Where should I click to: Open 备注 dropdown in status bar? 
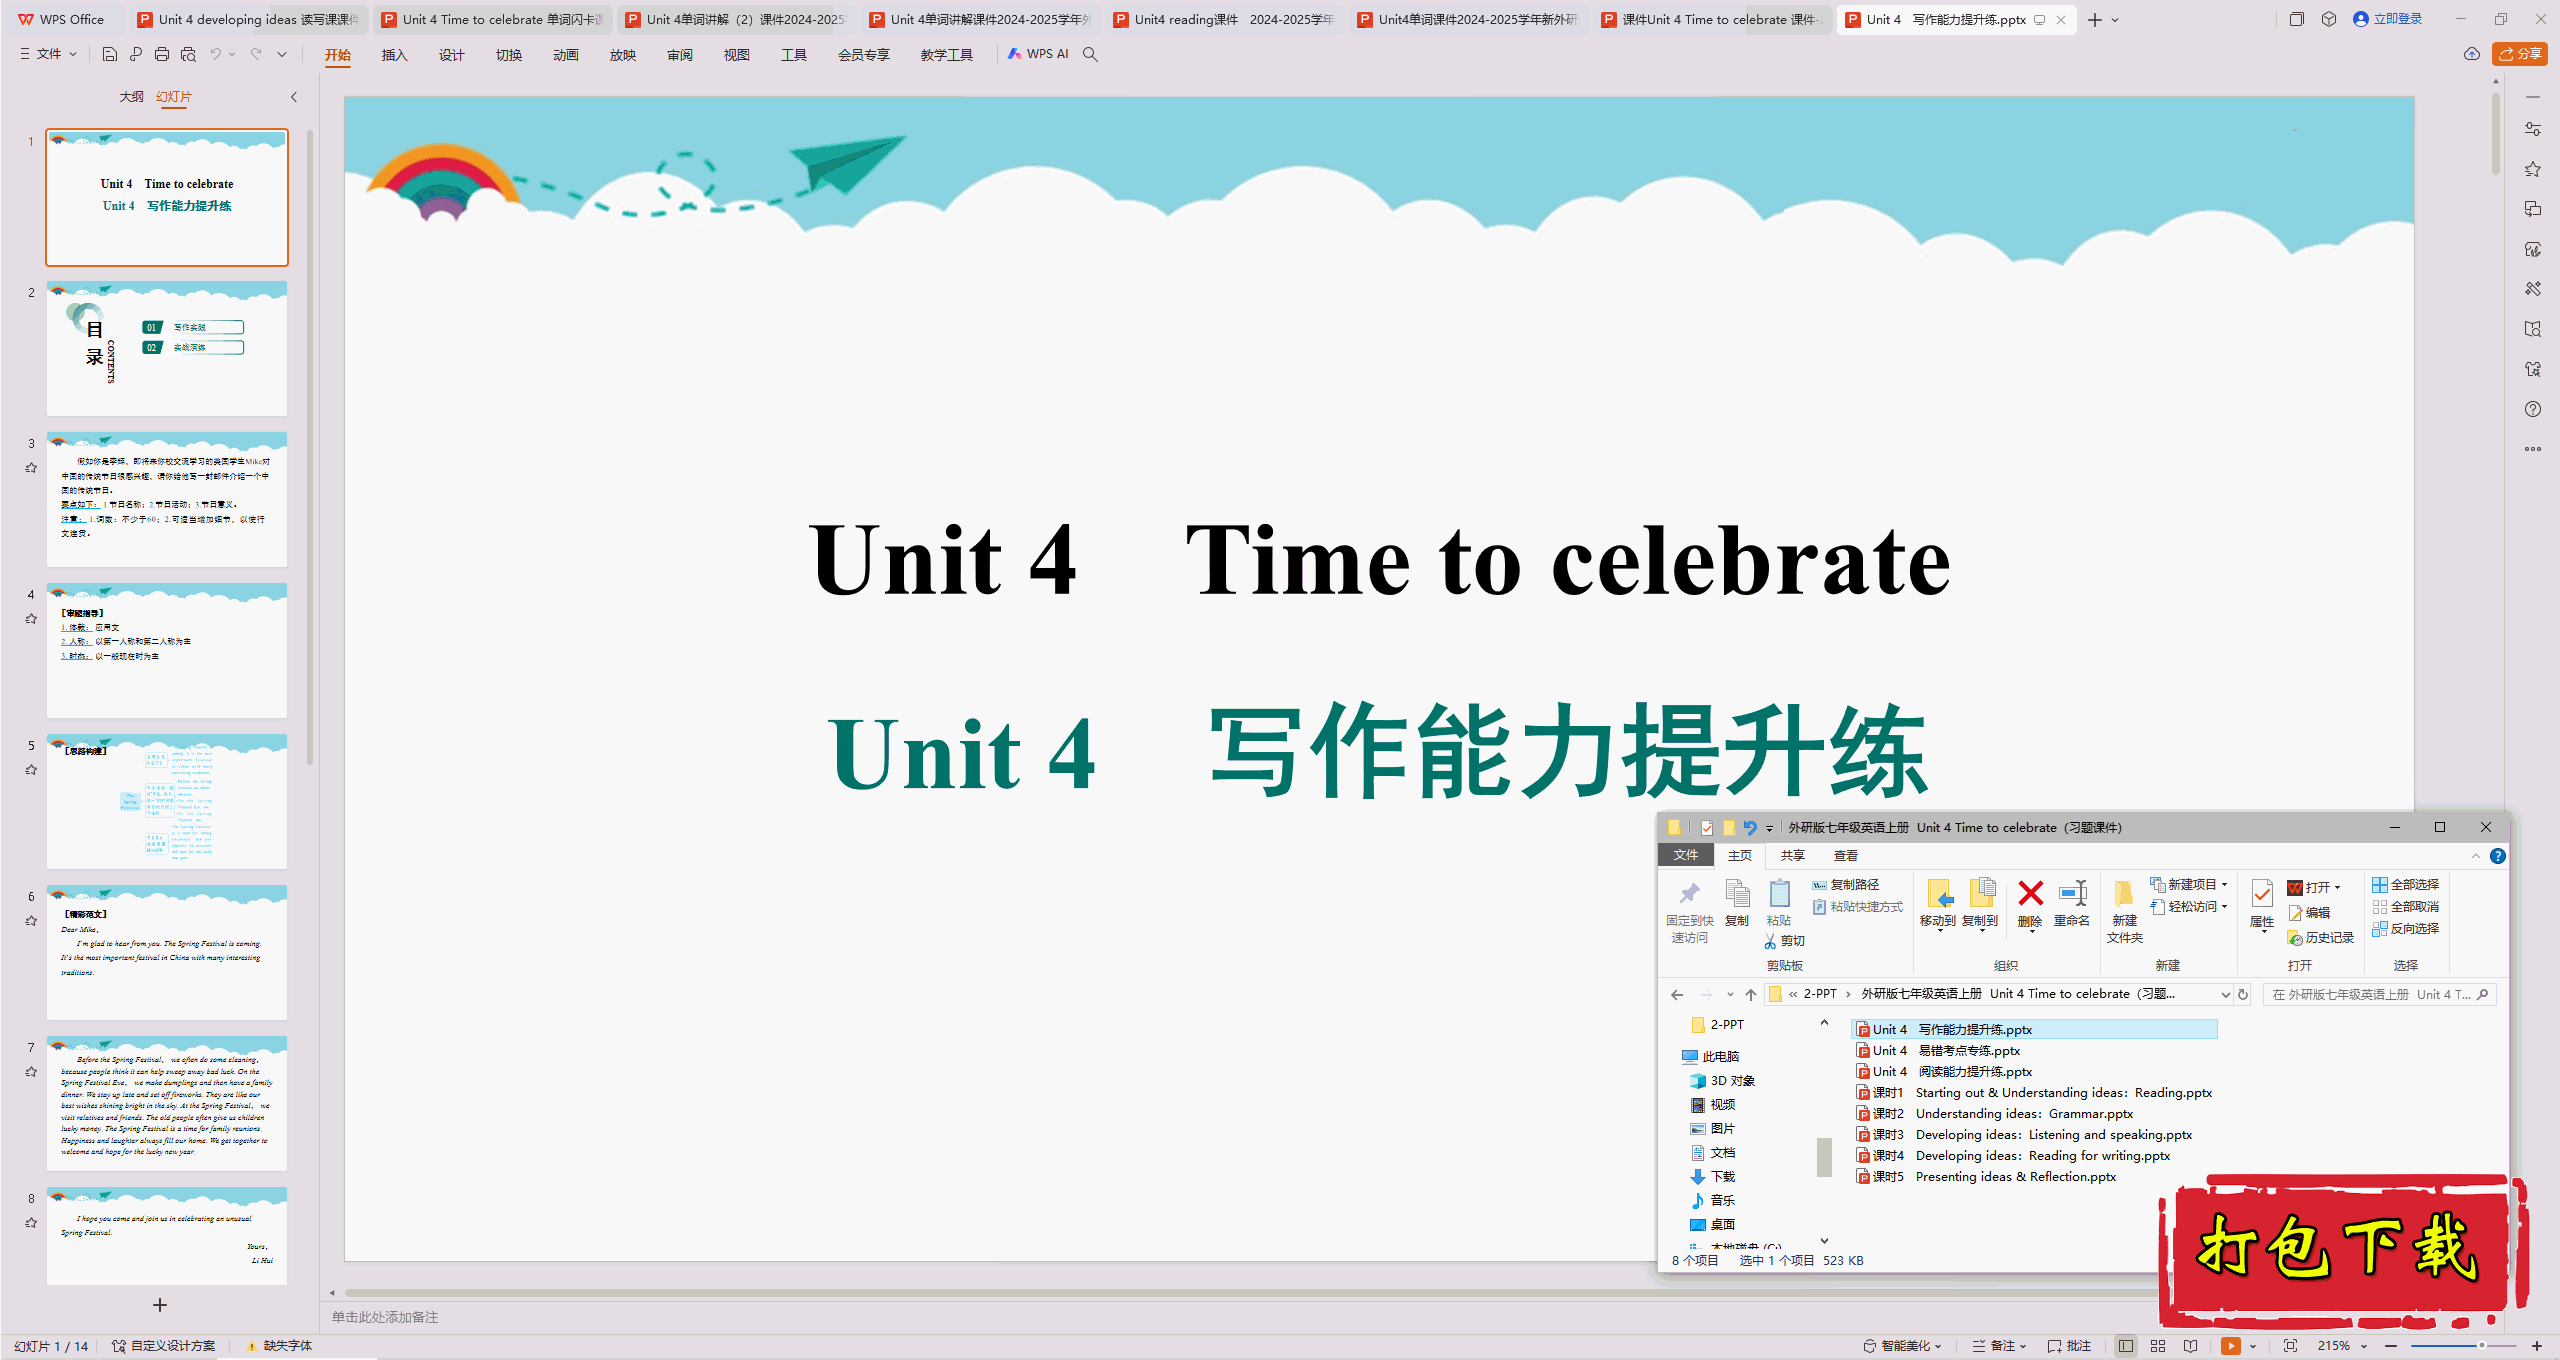click(2000, 1346)
